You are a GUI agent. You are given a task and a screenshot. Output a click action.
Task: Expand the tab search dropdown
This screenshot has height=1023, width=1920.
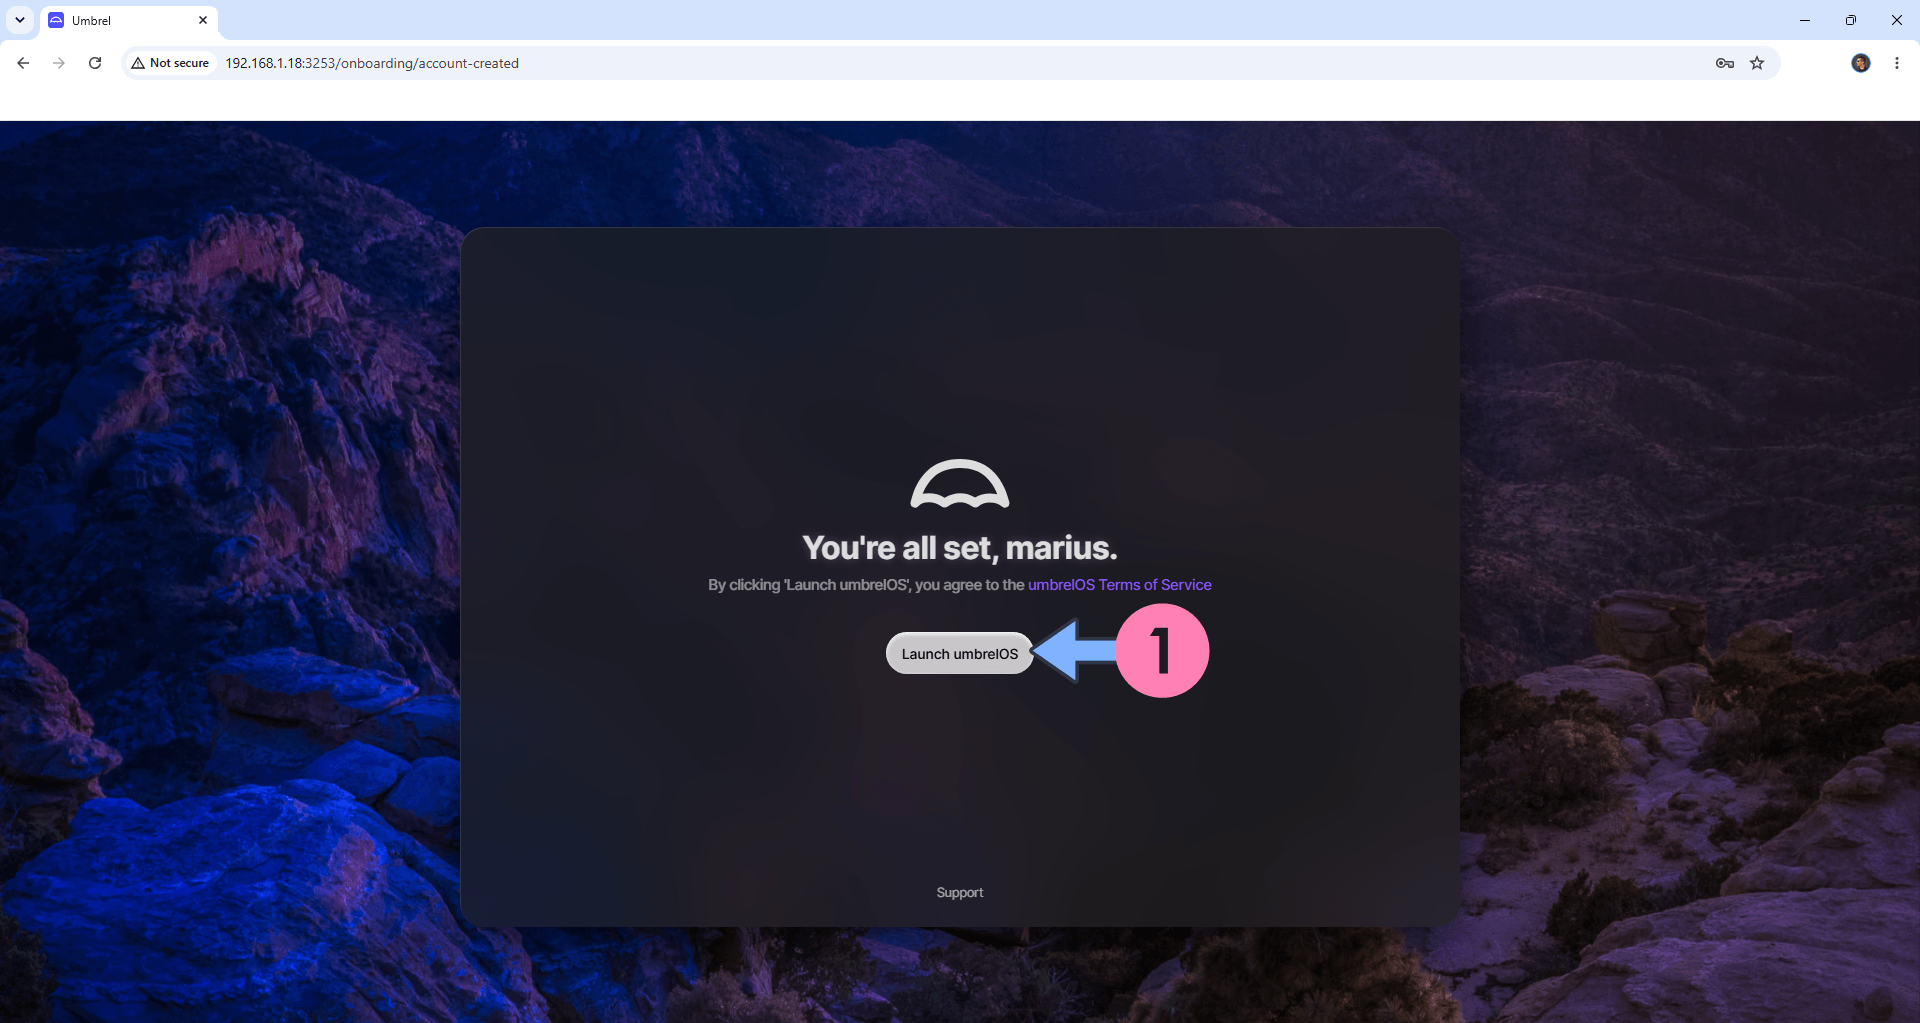20,20
